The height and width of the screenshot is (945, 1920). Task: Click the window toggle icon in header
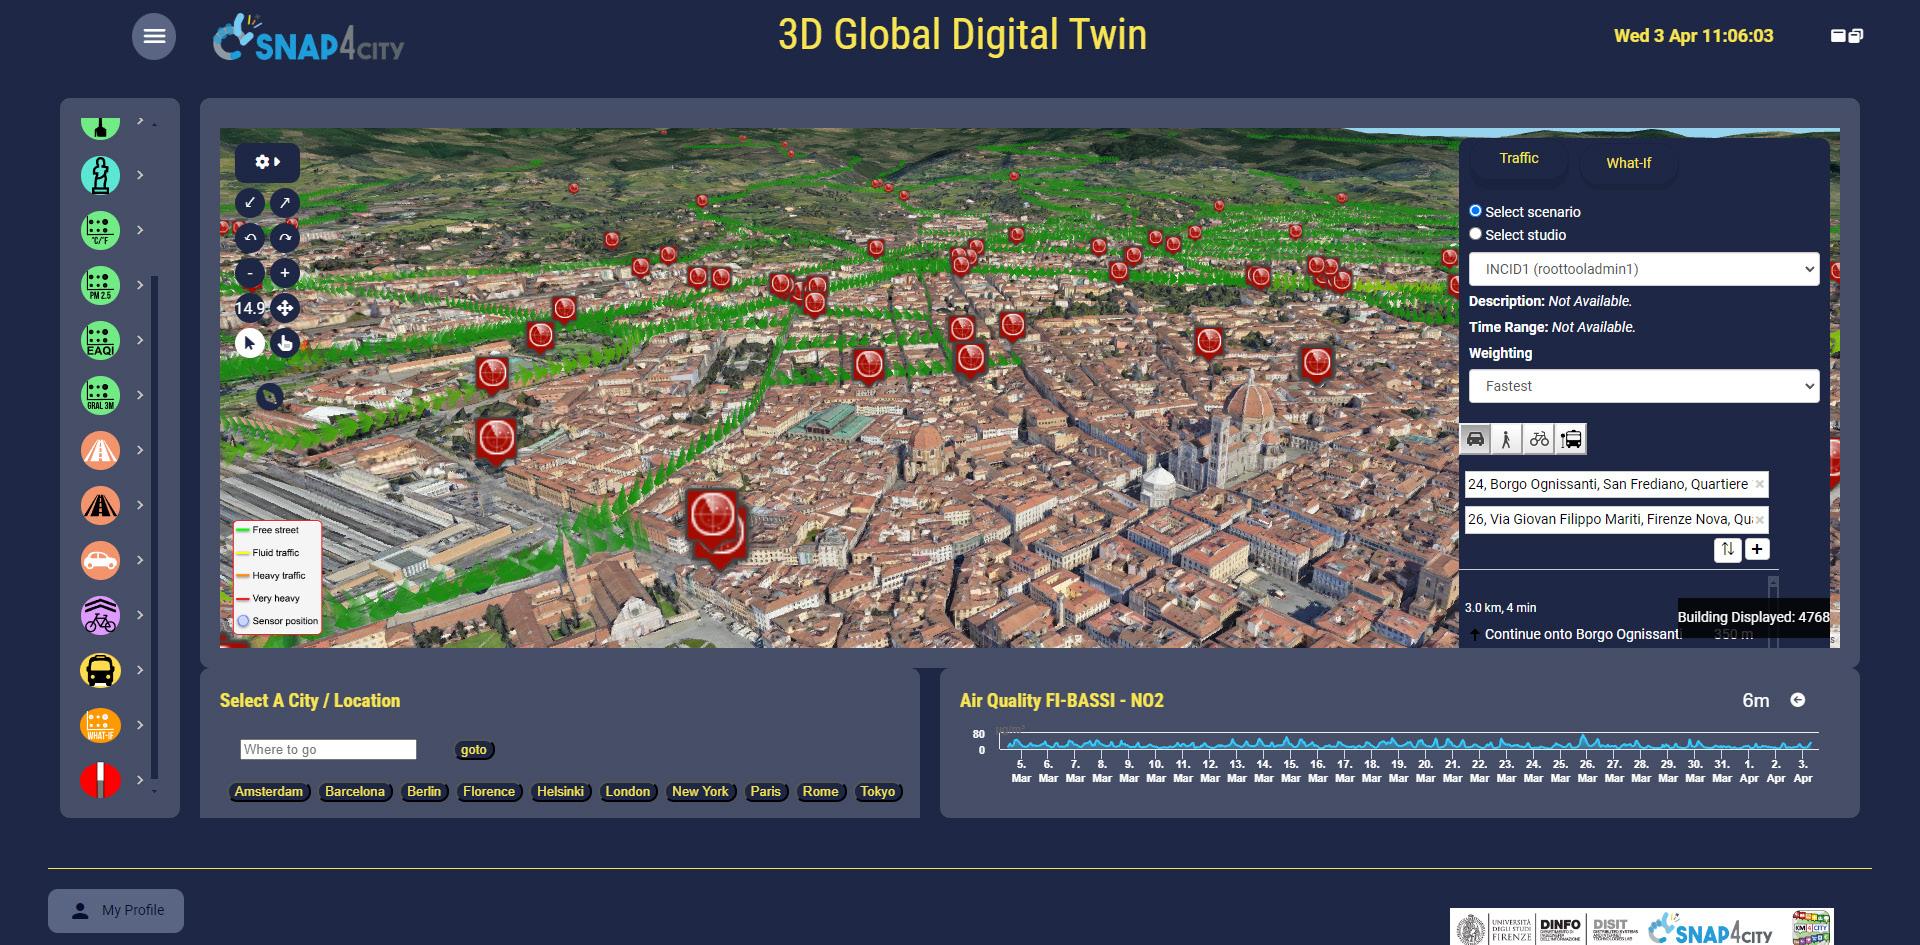pyautogui.click(x=1847, y=36)
